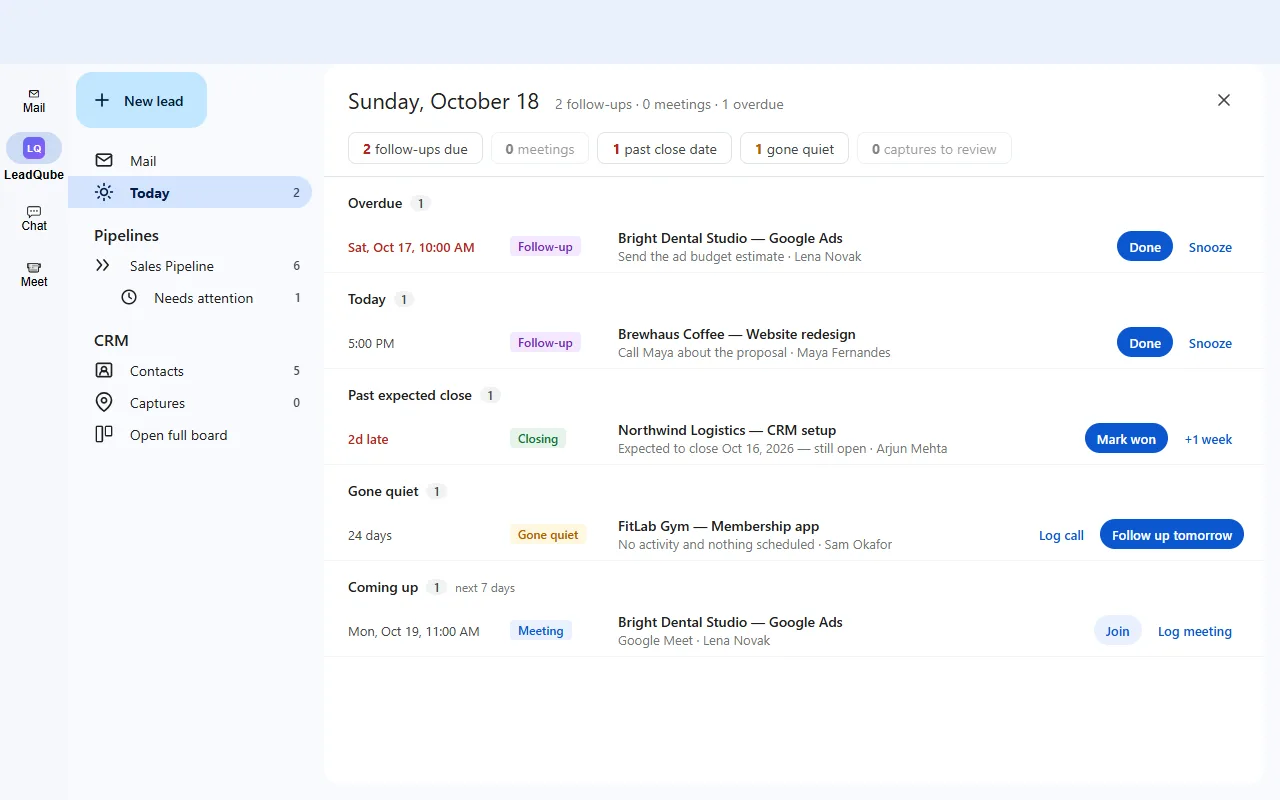Select the 1 past close date chip
This screenshot has height=800, width=1280.
pyautogui.click(x=665, y=149)
